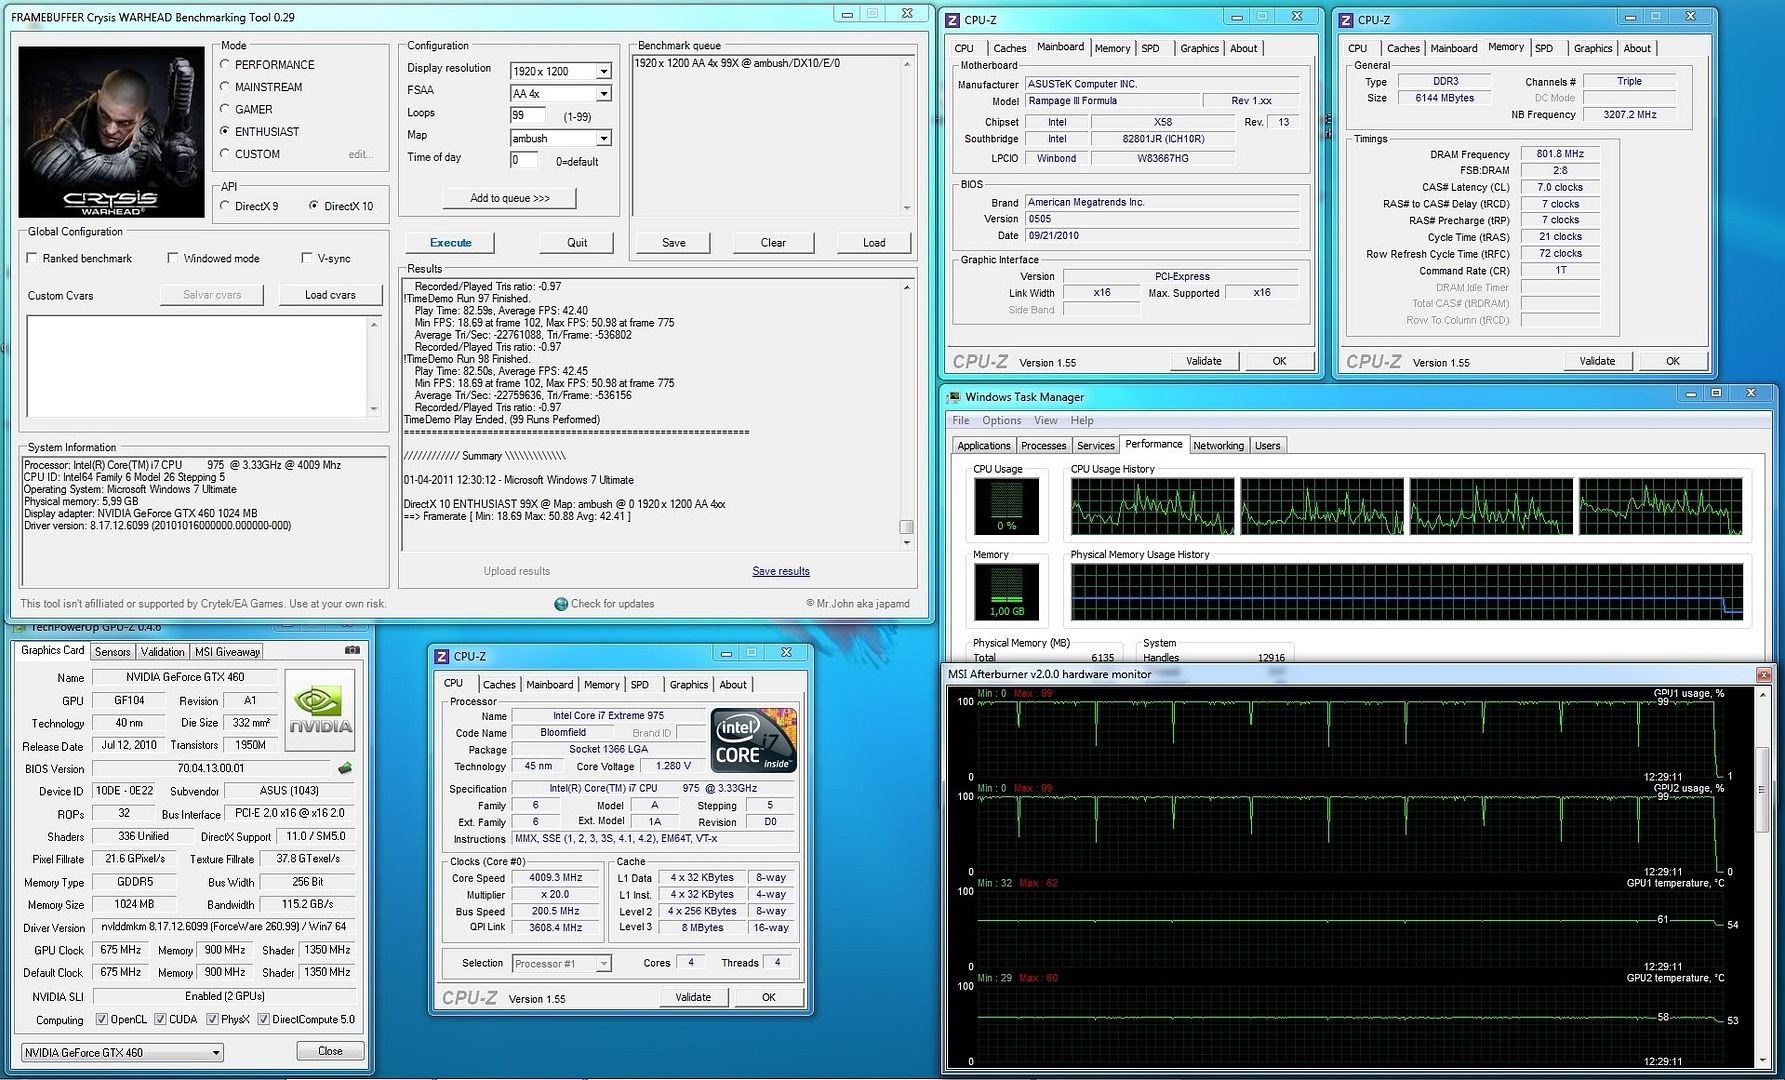Click the CPU Usage gauge in Task Manager
This screenshot has width=1785, height=1080.
(x=1007, y=507)
